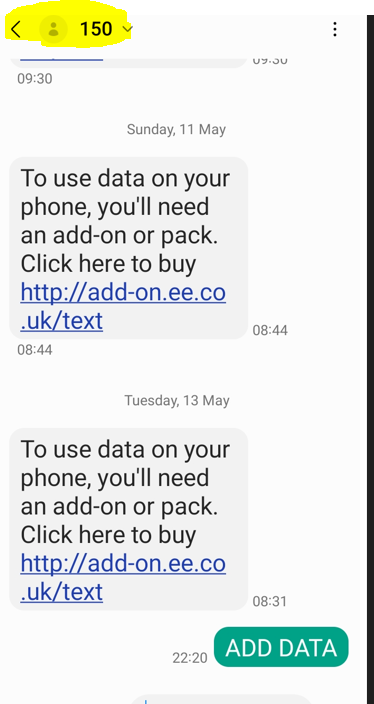The height and width of the screenshot is (704, 374).
Task: Open the three-dot more options menu
Action: pos(334,29)
